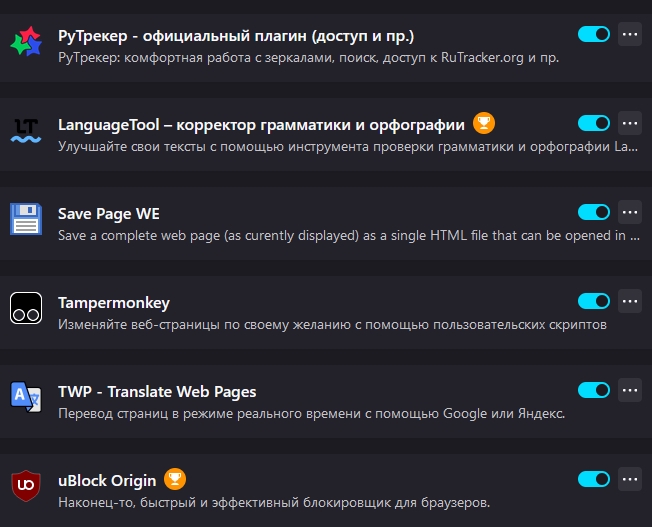Screen dimensions: 652x527
Task: Click the RuTracker plugin stars icon
Action: (x=26, y=41)
